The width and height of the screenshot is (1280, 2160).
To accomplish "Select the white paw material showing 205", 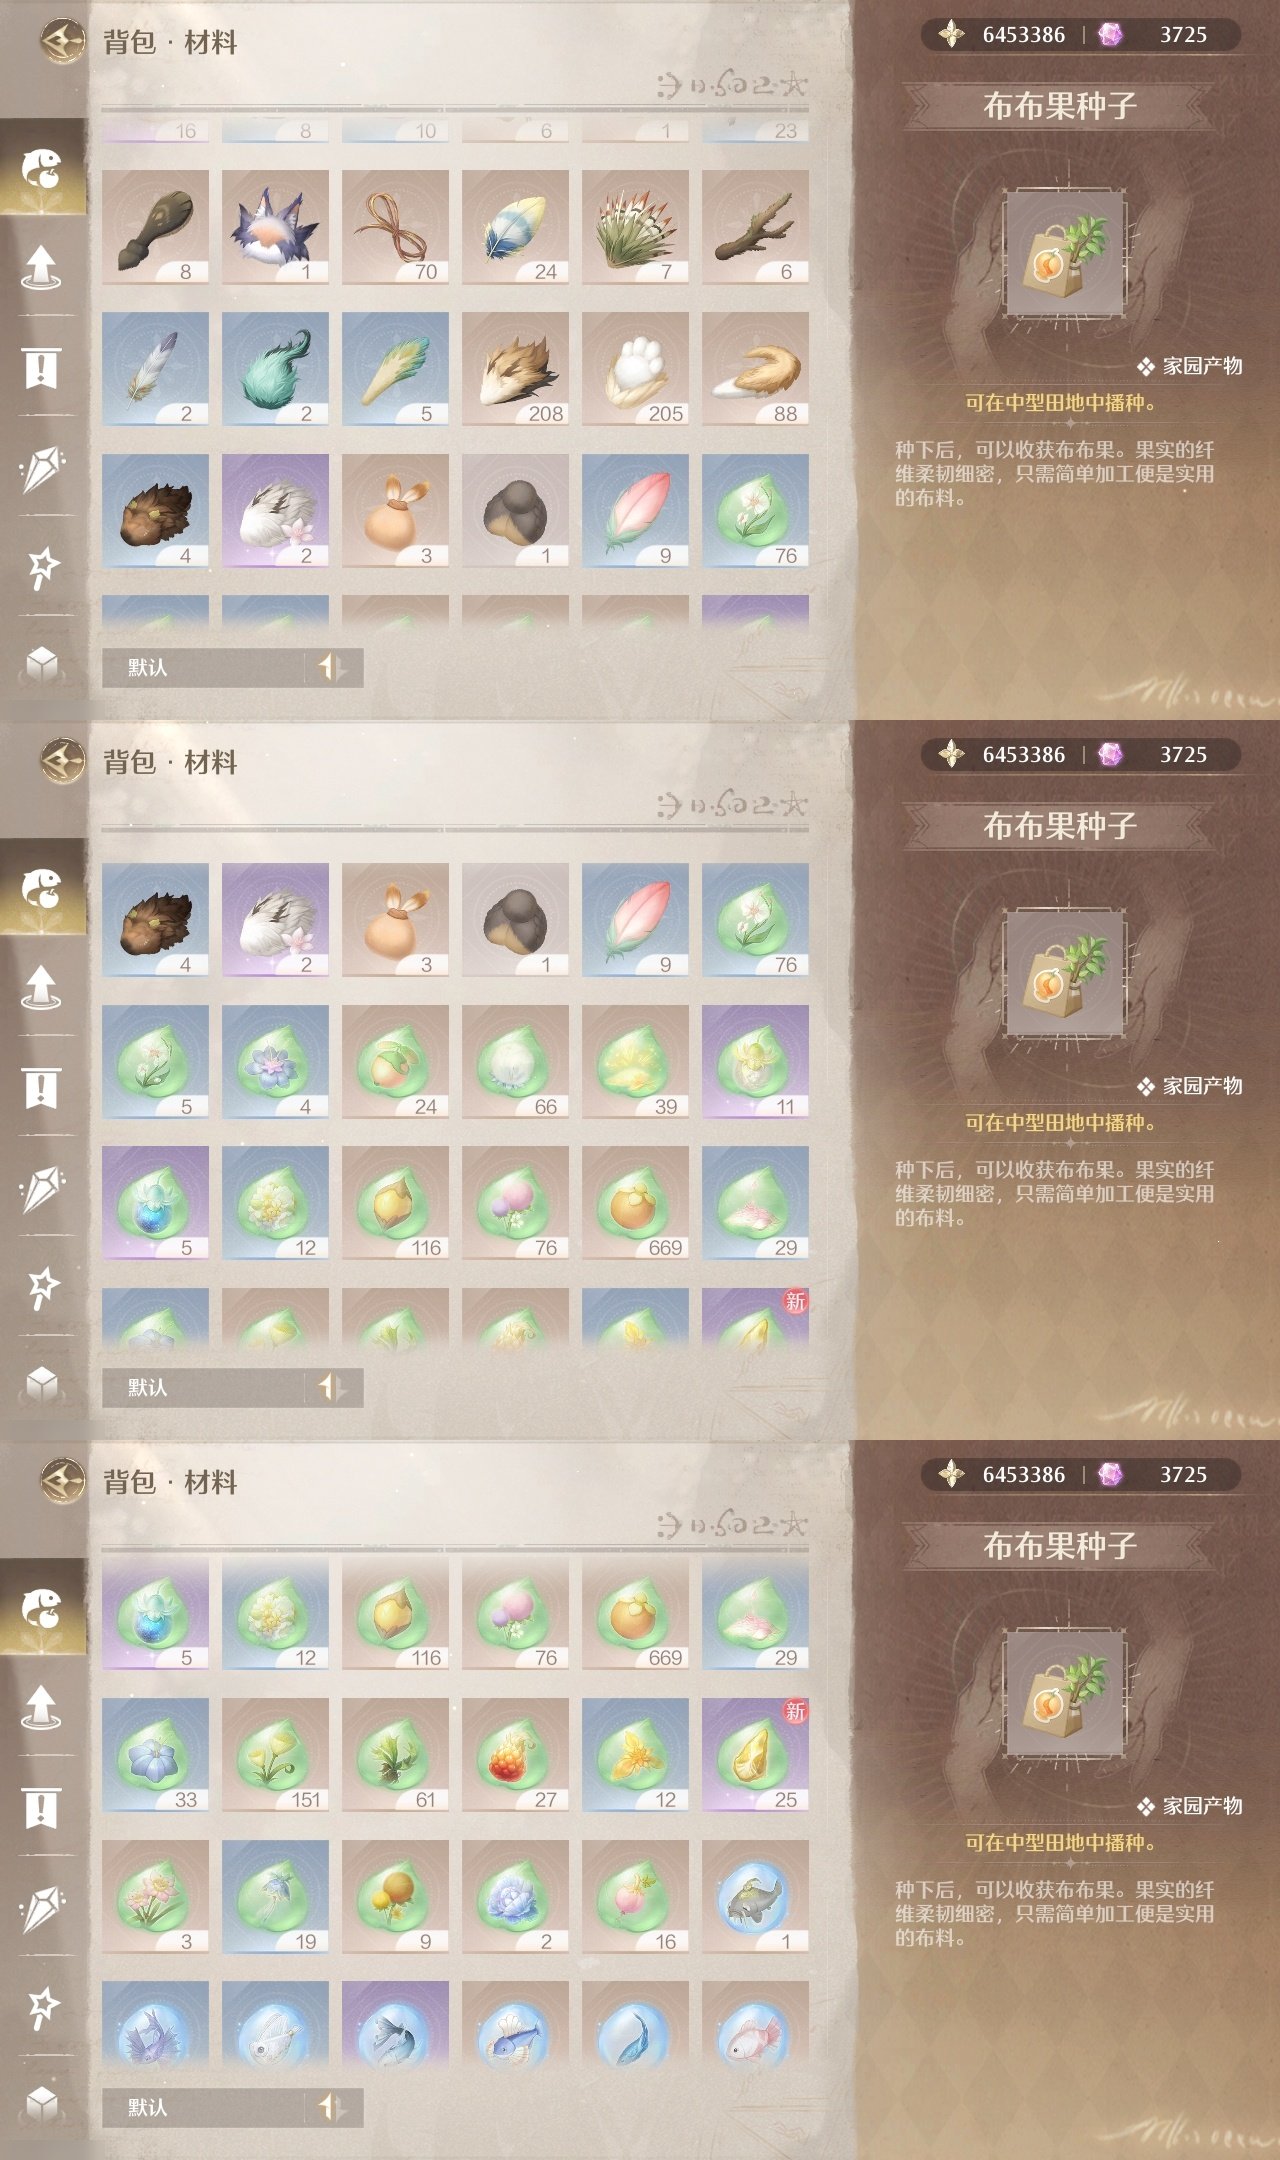I will [x=635, y=369].
